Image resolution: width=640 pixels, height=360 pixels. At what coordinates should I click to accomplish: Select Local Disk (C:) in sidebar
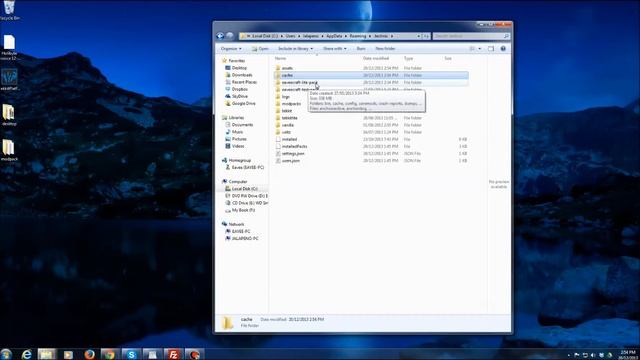point(244,189)
